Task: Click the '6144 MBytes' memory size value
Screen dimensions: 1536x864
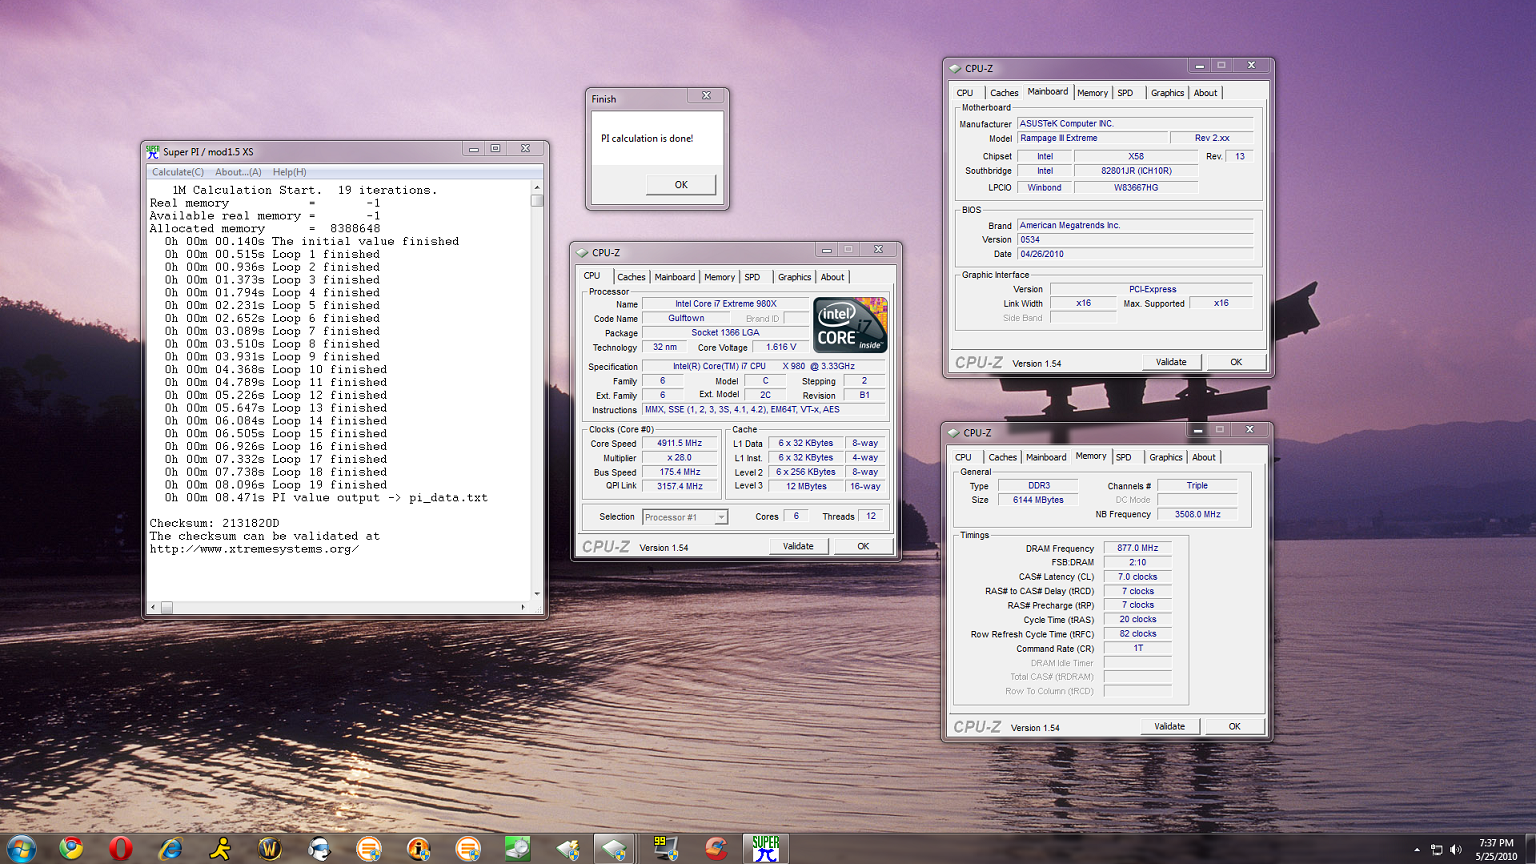Action: pyautogui.click(x=1038, y=500)
